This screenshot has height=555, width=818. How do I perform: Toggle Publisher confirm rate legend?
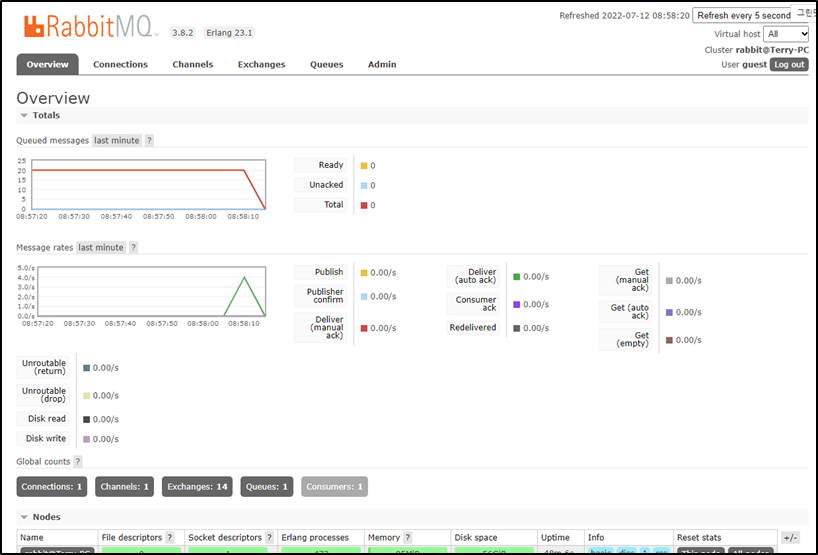[x=320, y=296]
